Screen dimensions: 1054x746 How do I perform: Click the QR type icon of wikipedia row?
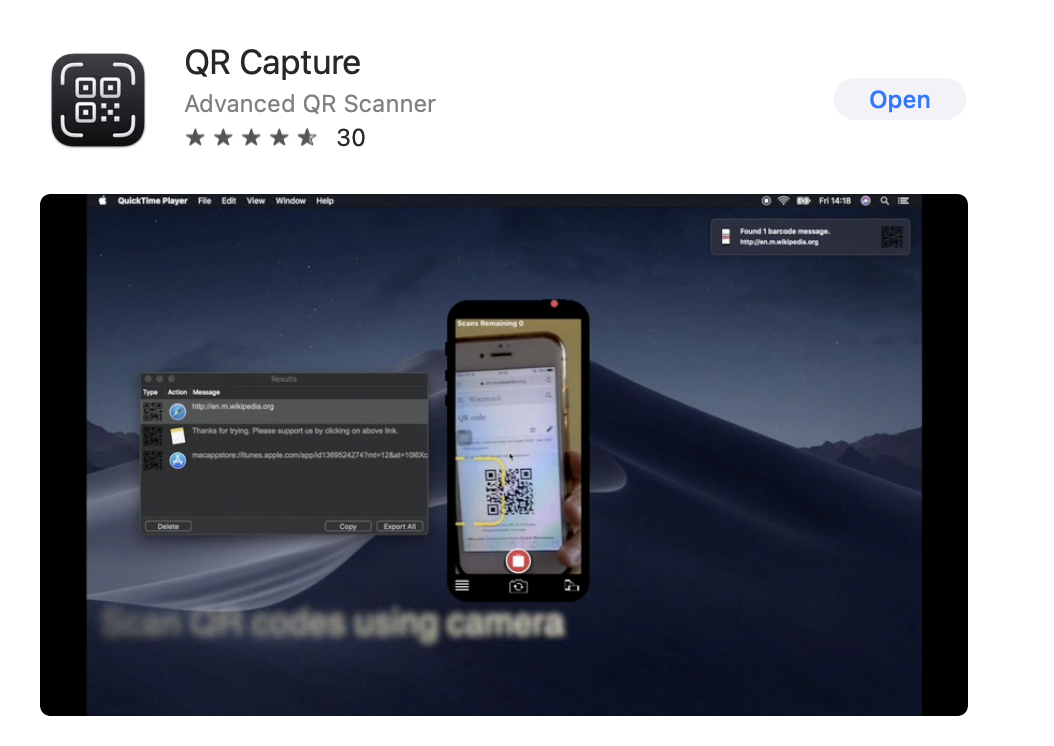(153, 411)
